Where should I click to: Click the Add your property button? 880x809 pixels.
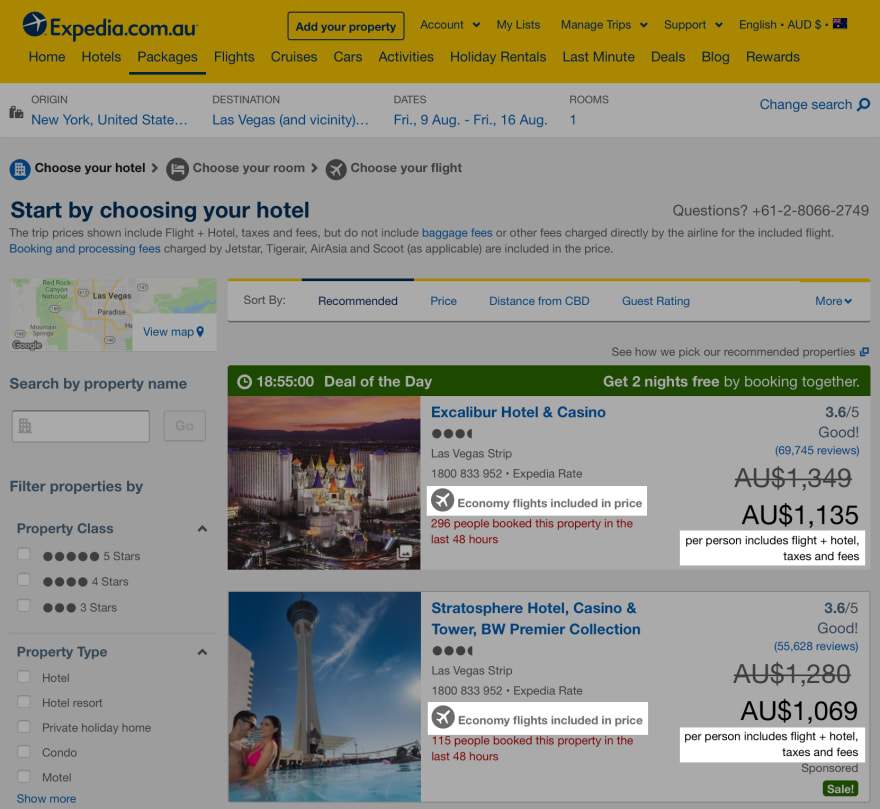tap(346, 26)
